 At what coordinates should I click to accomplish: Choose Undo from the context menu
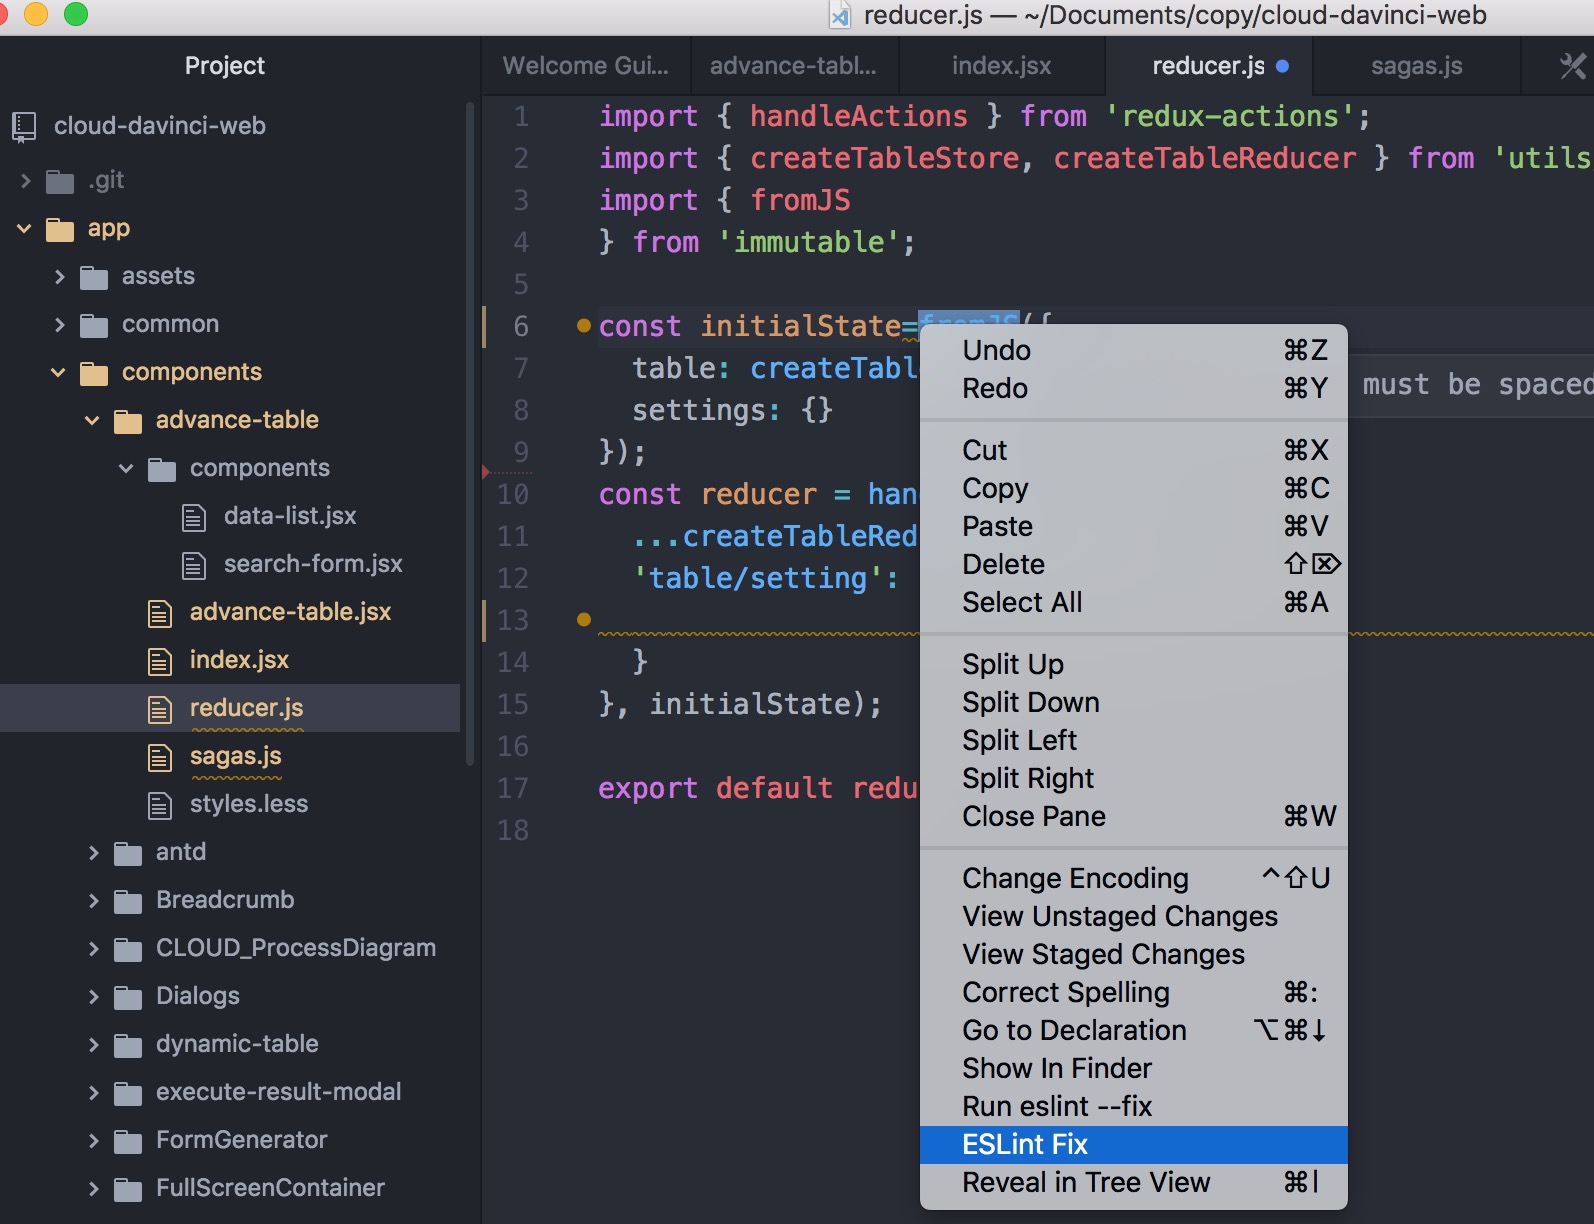pyautogui.click(x=1133, y=351)
